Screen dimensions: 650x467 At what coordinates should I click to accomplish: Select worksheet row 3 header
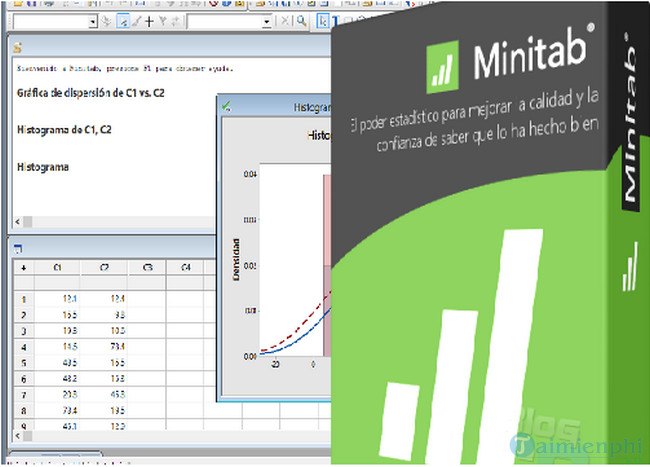tap(24, 331)
